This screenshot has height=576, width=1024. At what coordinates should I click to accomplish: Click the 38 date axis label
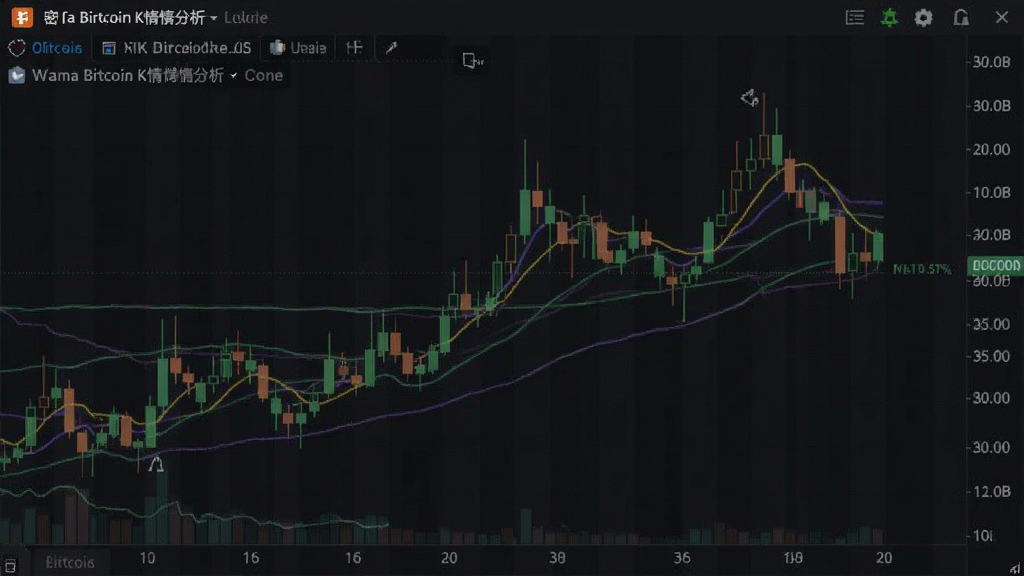[x=557, y=558]
